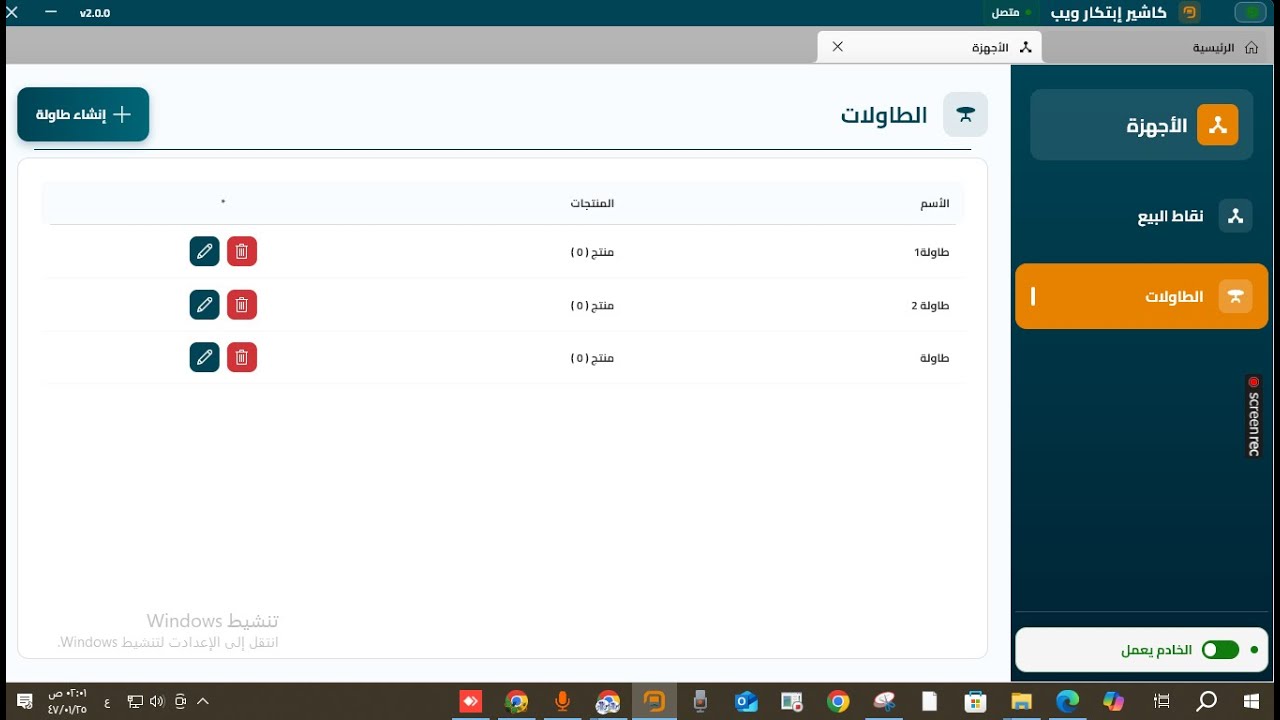Image resolution: width=1280 pixels, height=720 pixels.
Task: Click the orange microphone taskbar icon
Action: (563, 701)
